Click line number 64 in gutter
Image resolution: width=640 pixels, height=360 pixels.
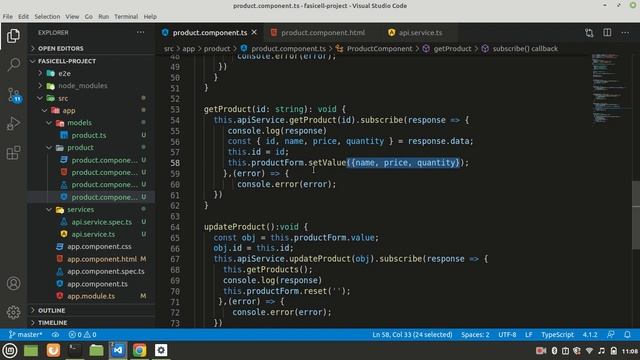pyautogui.click(x=175, y=227)
